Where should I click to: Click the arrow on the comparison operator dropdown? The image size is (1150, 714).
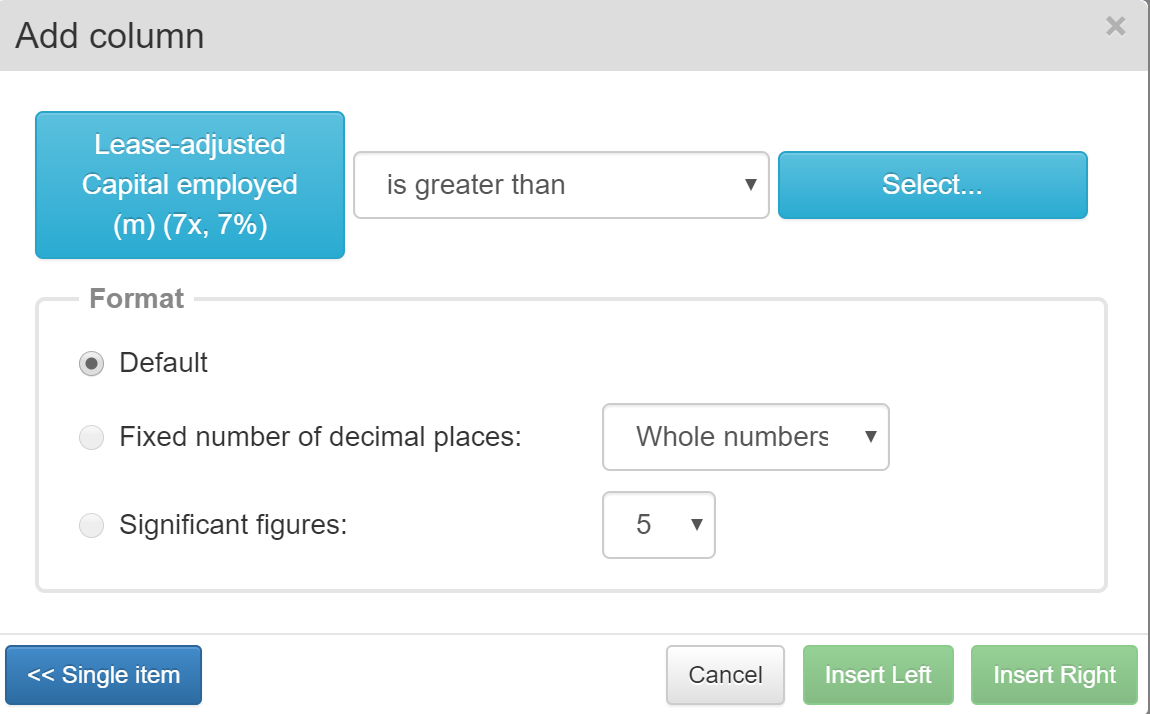pos(750,185)
